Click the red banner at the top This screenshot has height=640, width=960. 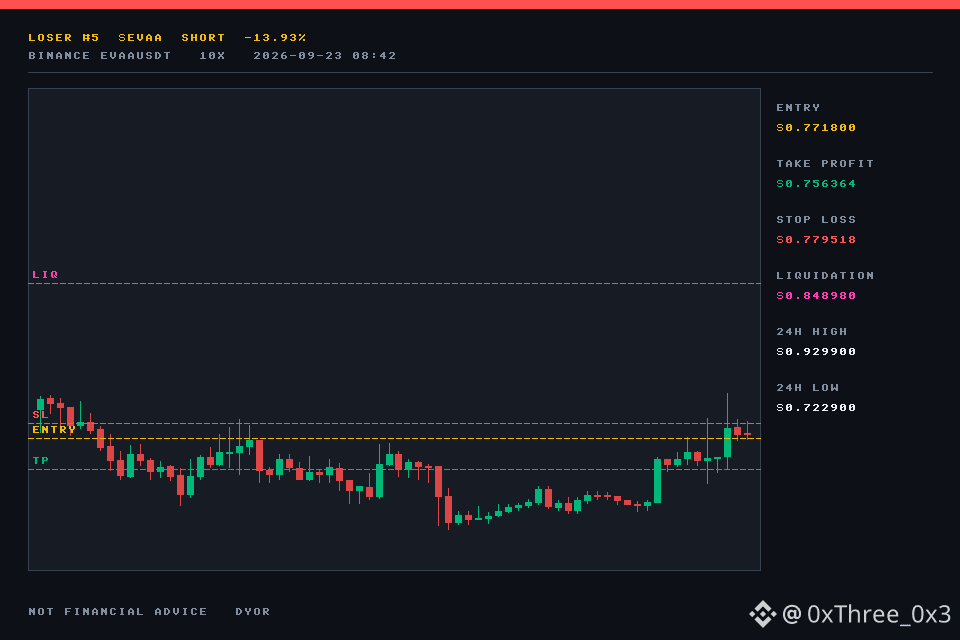pyautogui.click(x=480, y=4)
